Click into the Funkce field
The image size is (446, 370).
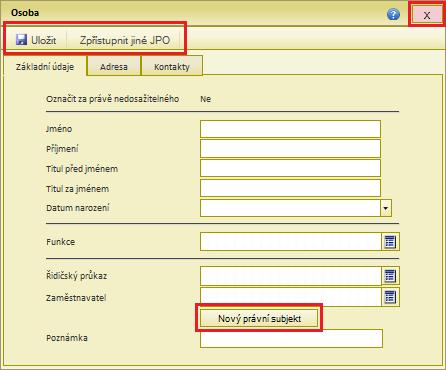(x=291, y=242)
